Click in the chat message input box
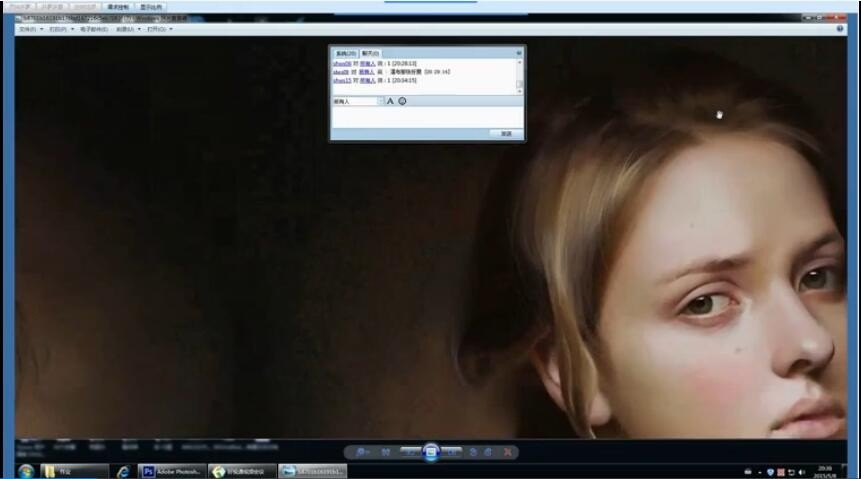The height and width of the screenshot is (479, 861). [427, 117]
